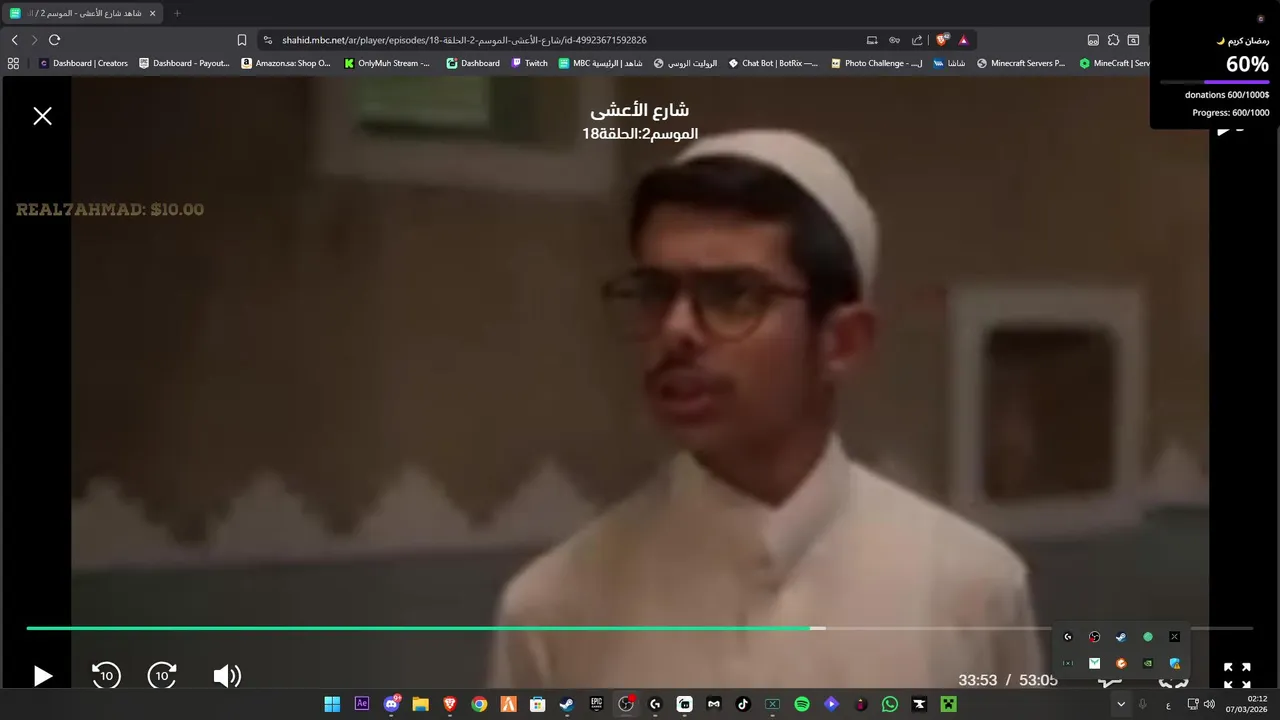Open the Amazon.sa: Shop bookmark
Image resolution: width=1280 pixels, height=720 pixels.
[x=286, y=63]
